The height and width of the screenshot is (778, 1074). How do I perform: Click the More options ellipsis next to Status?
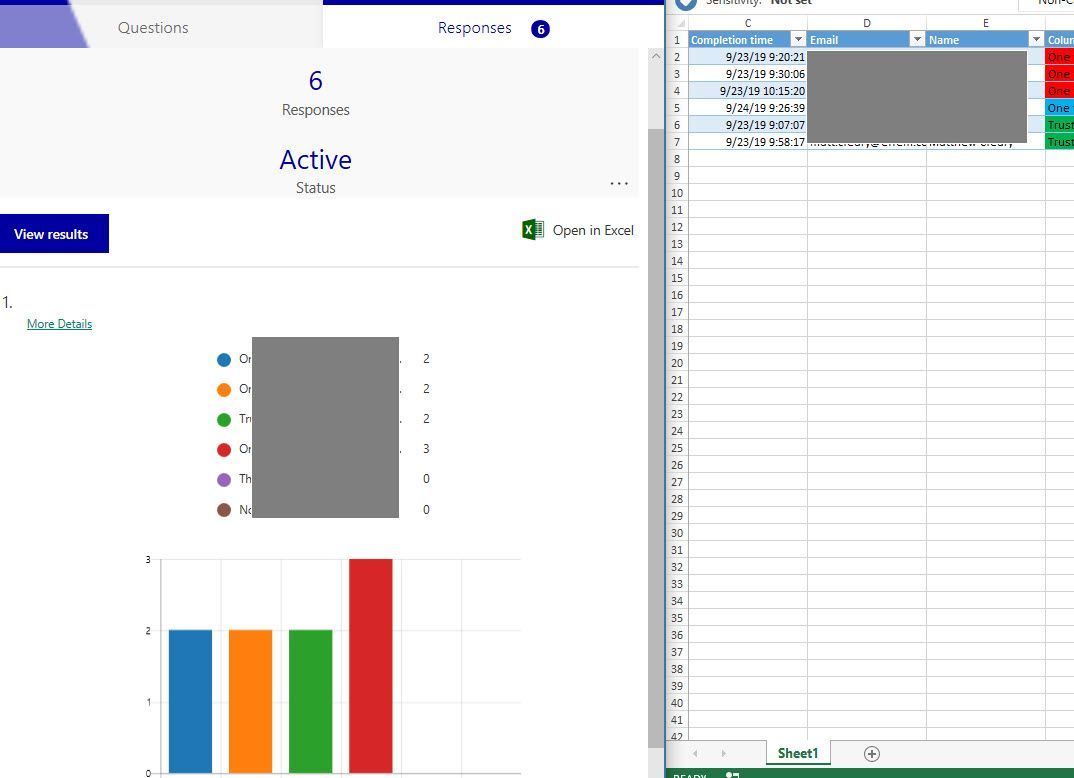click(619, 183)
